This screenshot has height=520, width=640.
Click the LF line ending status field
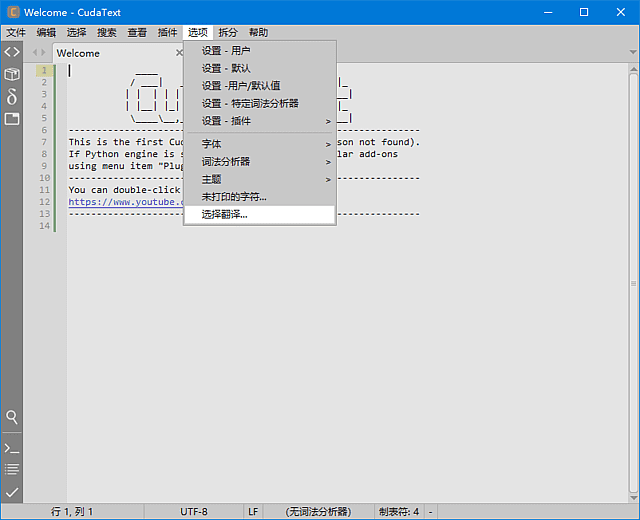pyautogui.click(x=253, y=511)
